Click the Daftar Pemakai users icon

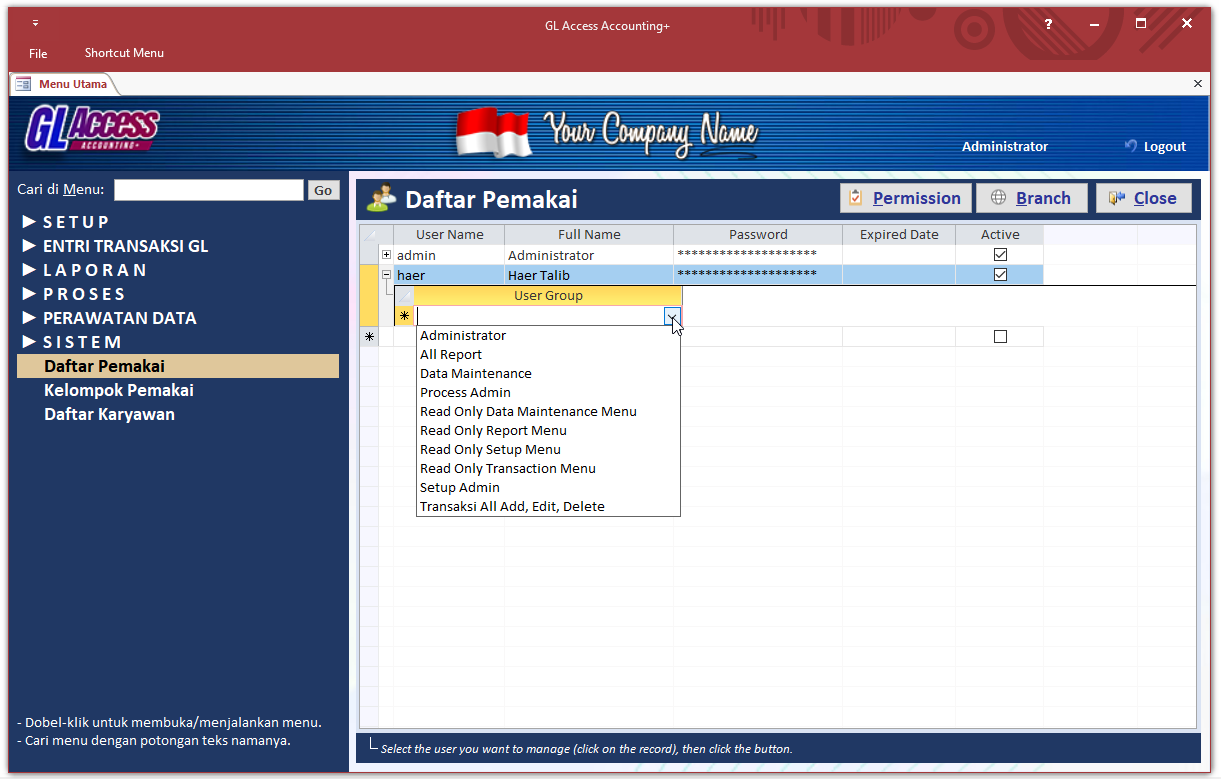coord(381,199)
